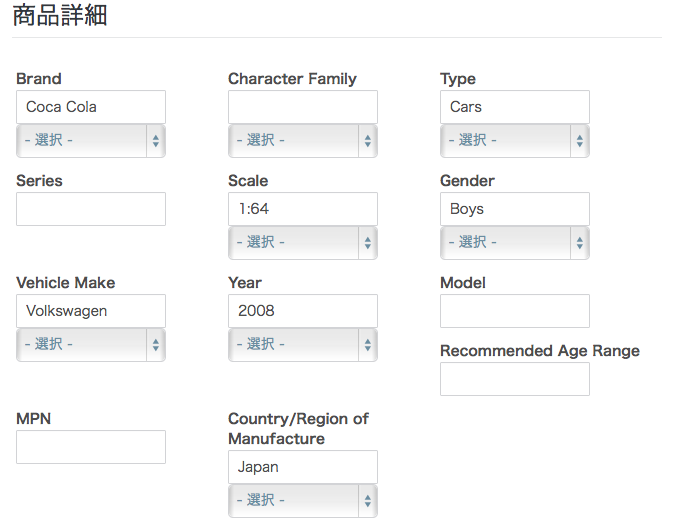Viewport: 680px width, 522px height.
Task: Open the Country/Region of Manufacture dropdown
Action: 303,501
